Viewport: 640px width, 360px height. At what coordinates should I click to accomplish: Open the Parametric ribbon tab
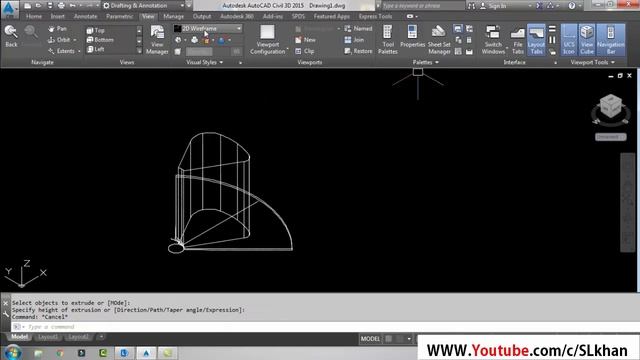pyautogui.click(x=119, y=16)
